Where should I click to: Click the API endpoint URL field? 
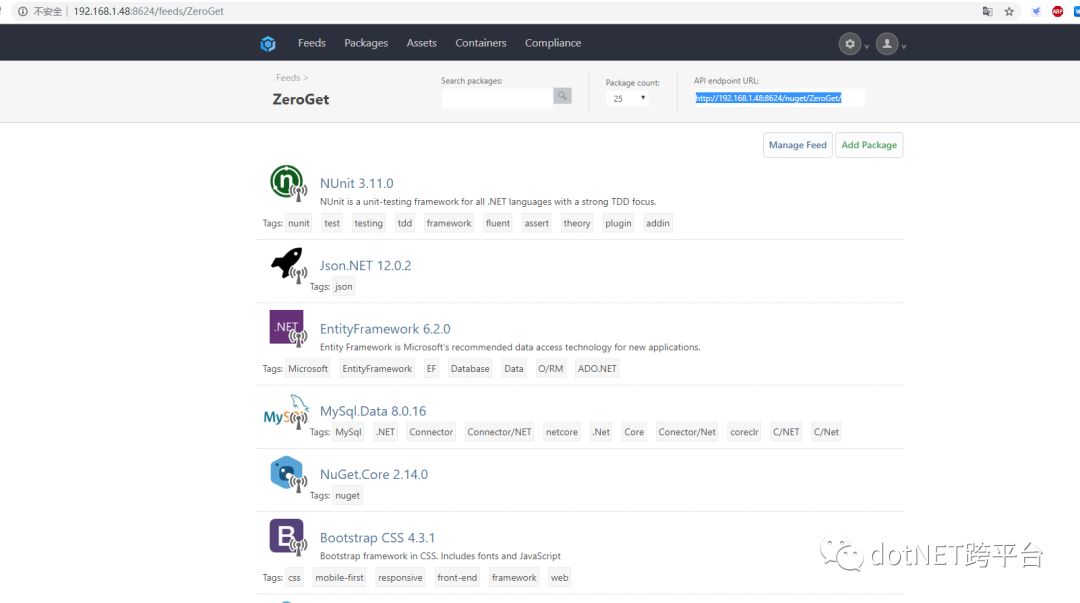[779, 98]
